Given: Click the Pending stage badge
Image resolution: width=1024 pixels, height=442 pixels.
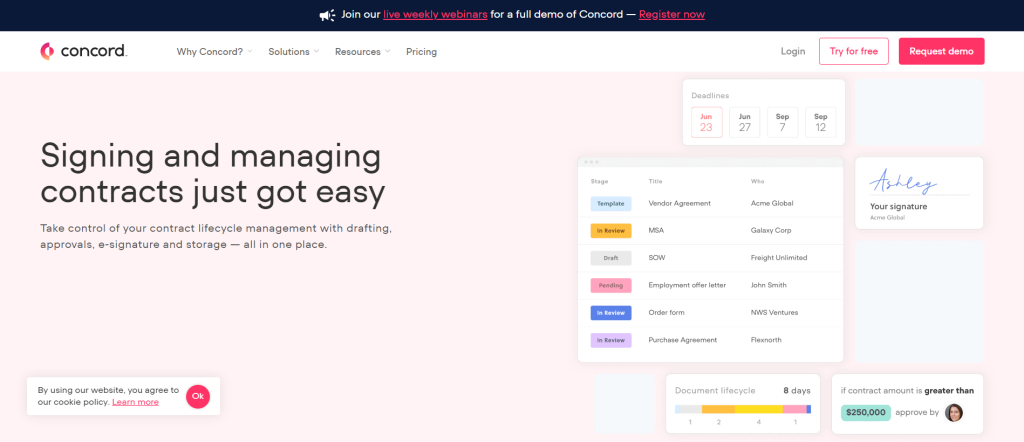Looking at the screenshot, I should (x=611, y=285).
